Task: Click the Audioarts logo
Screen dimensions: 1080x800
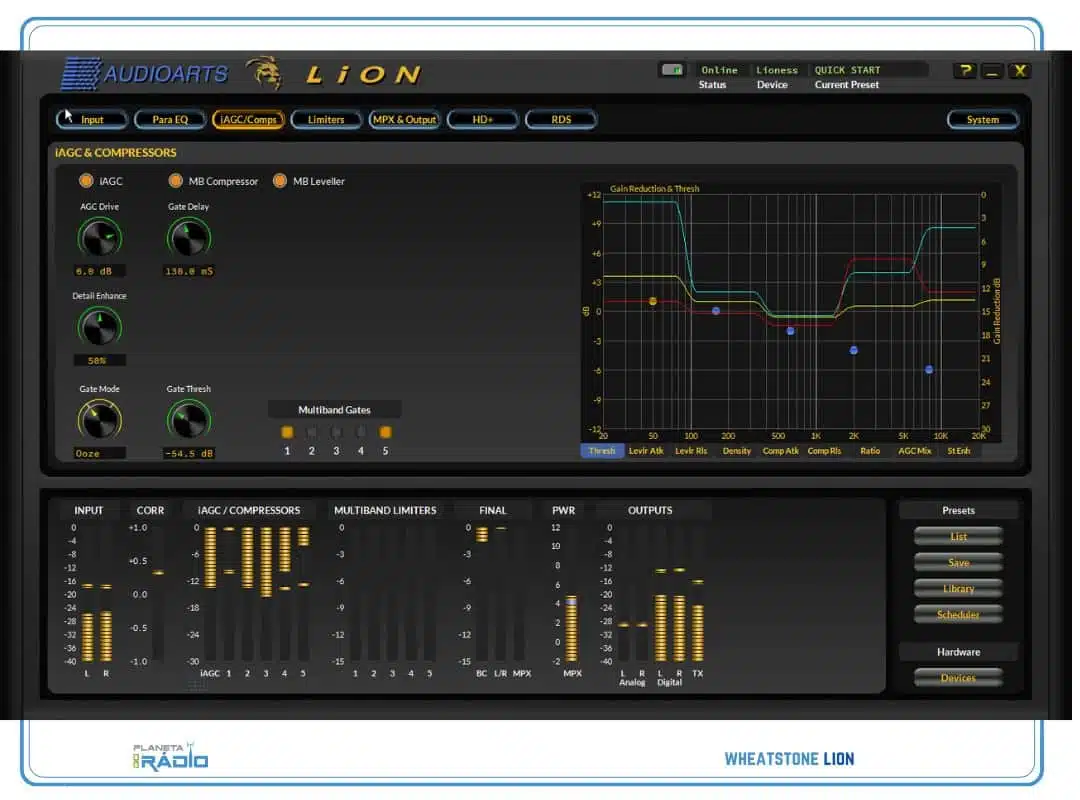Action: point(145,74)
